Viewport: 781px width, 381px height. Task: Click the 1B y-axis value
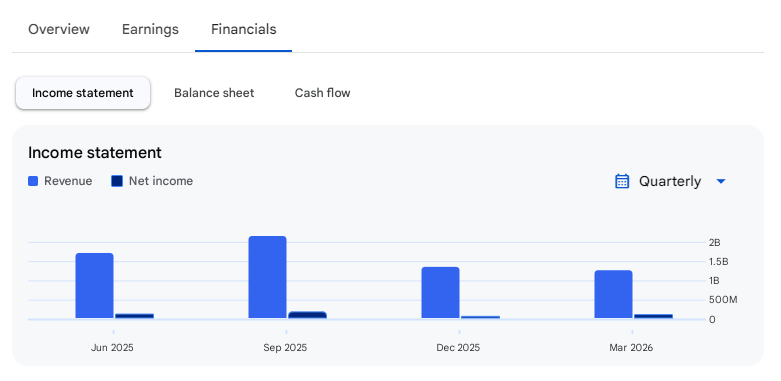714,281
